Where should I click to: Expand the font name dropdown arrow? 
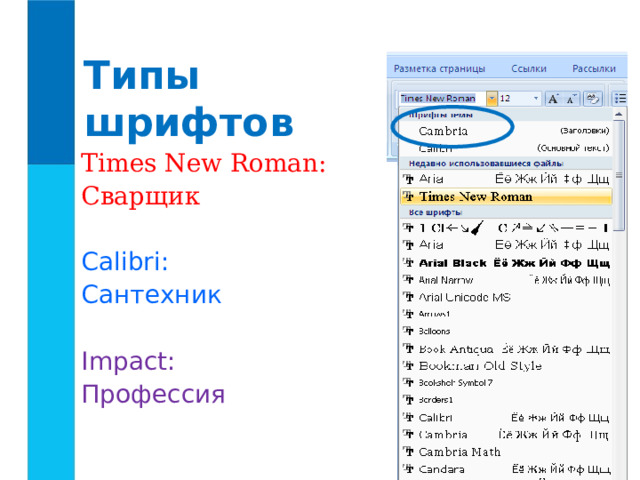(x=492, y=98)
